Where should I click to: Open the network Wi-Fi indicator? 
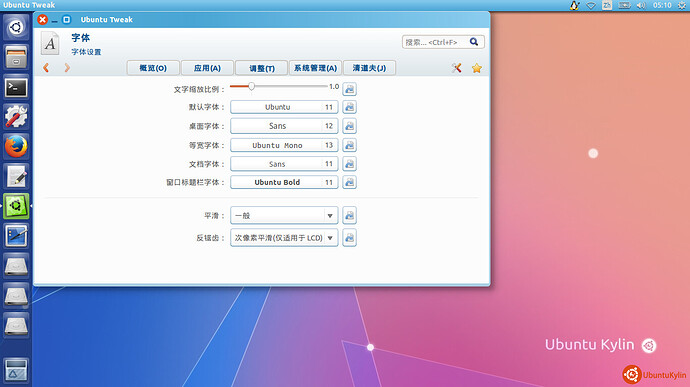(591, 5)
